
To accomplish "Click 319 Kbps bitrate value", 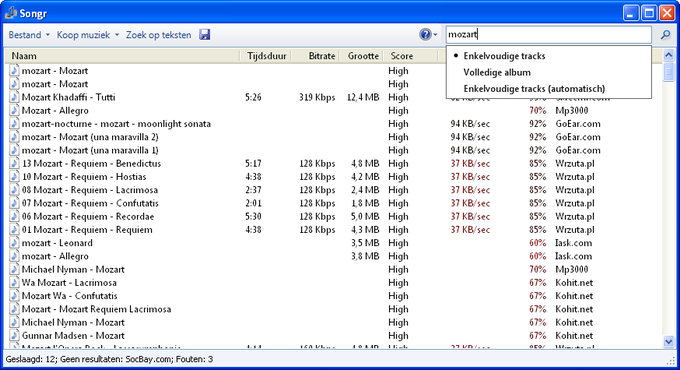I will tap(317, 97).
